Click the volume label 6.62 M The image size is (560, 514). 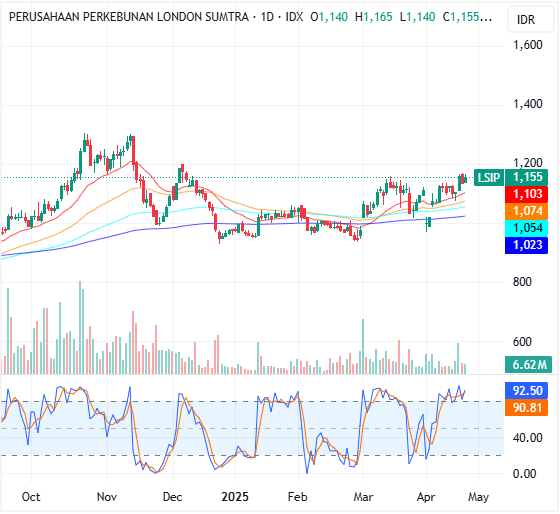[x=528, y=365]
